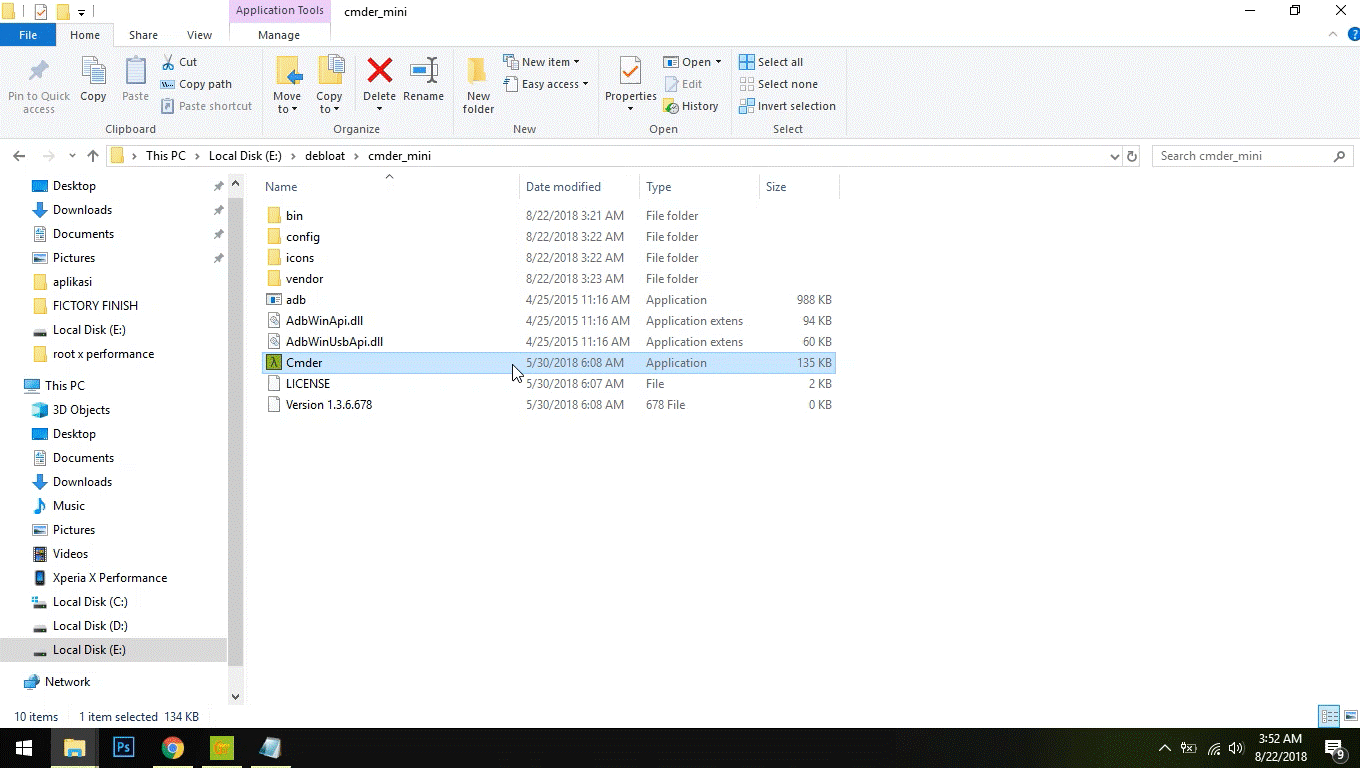1360x768 pixels.
Task: Refresh the current folder
Action: (1132, 156)
